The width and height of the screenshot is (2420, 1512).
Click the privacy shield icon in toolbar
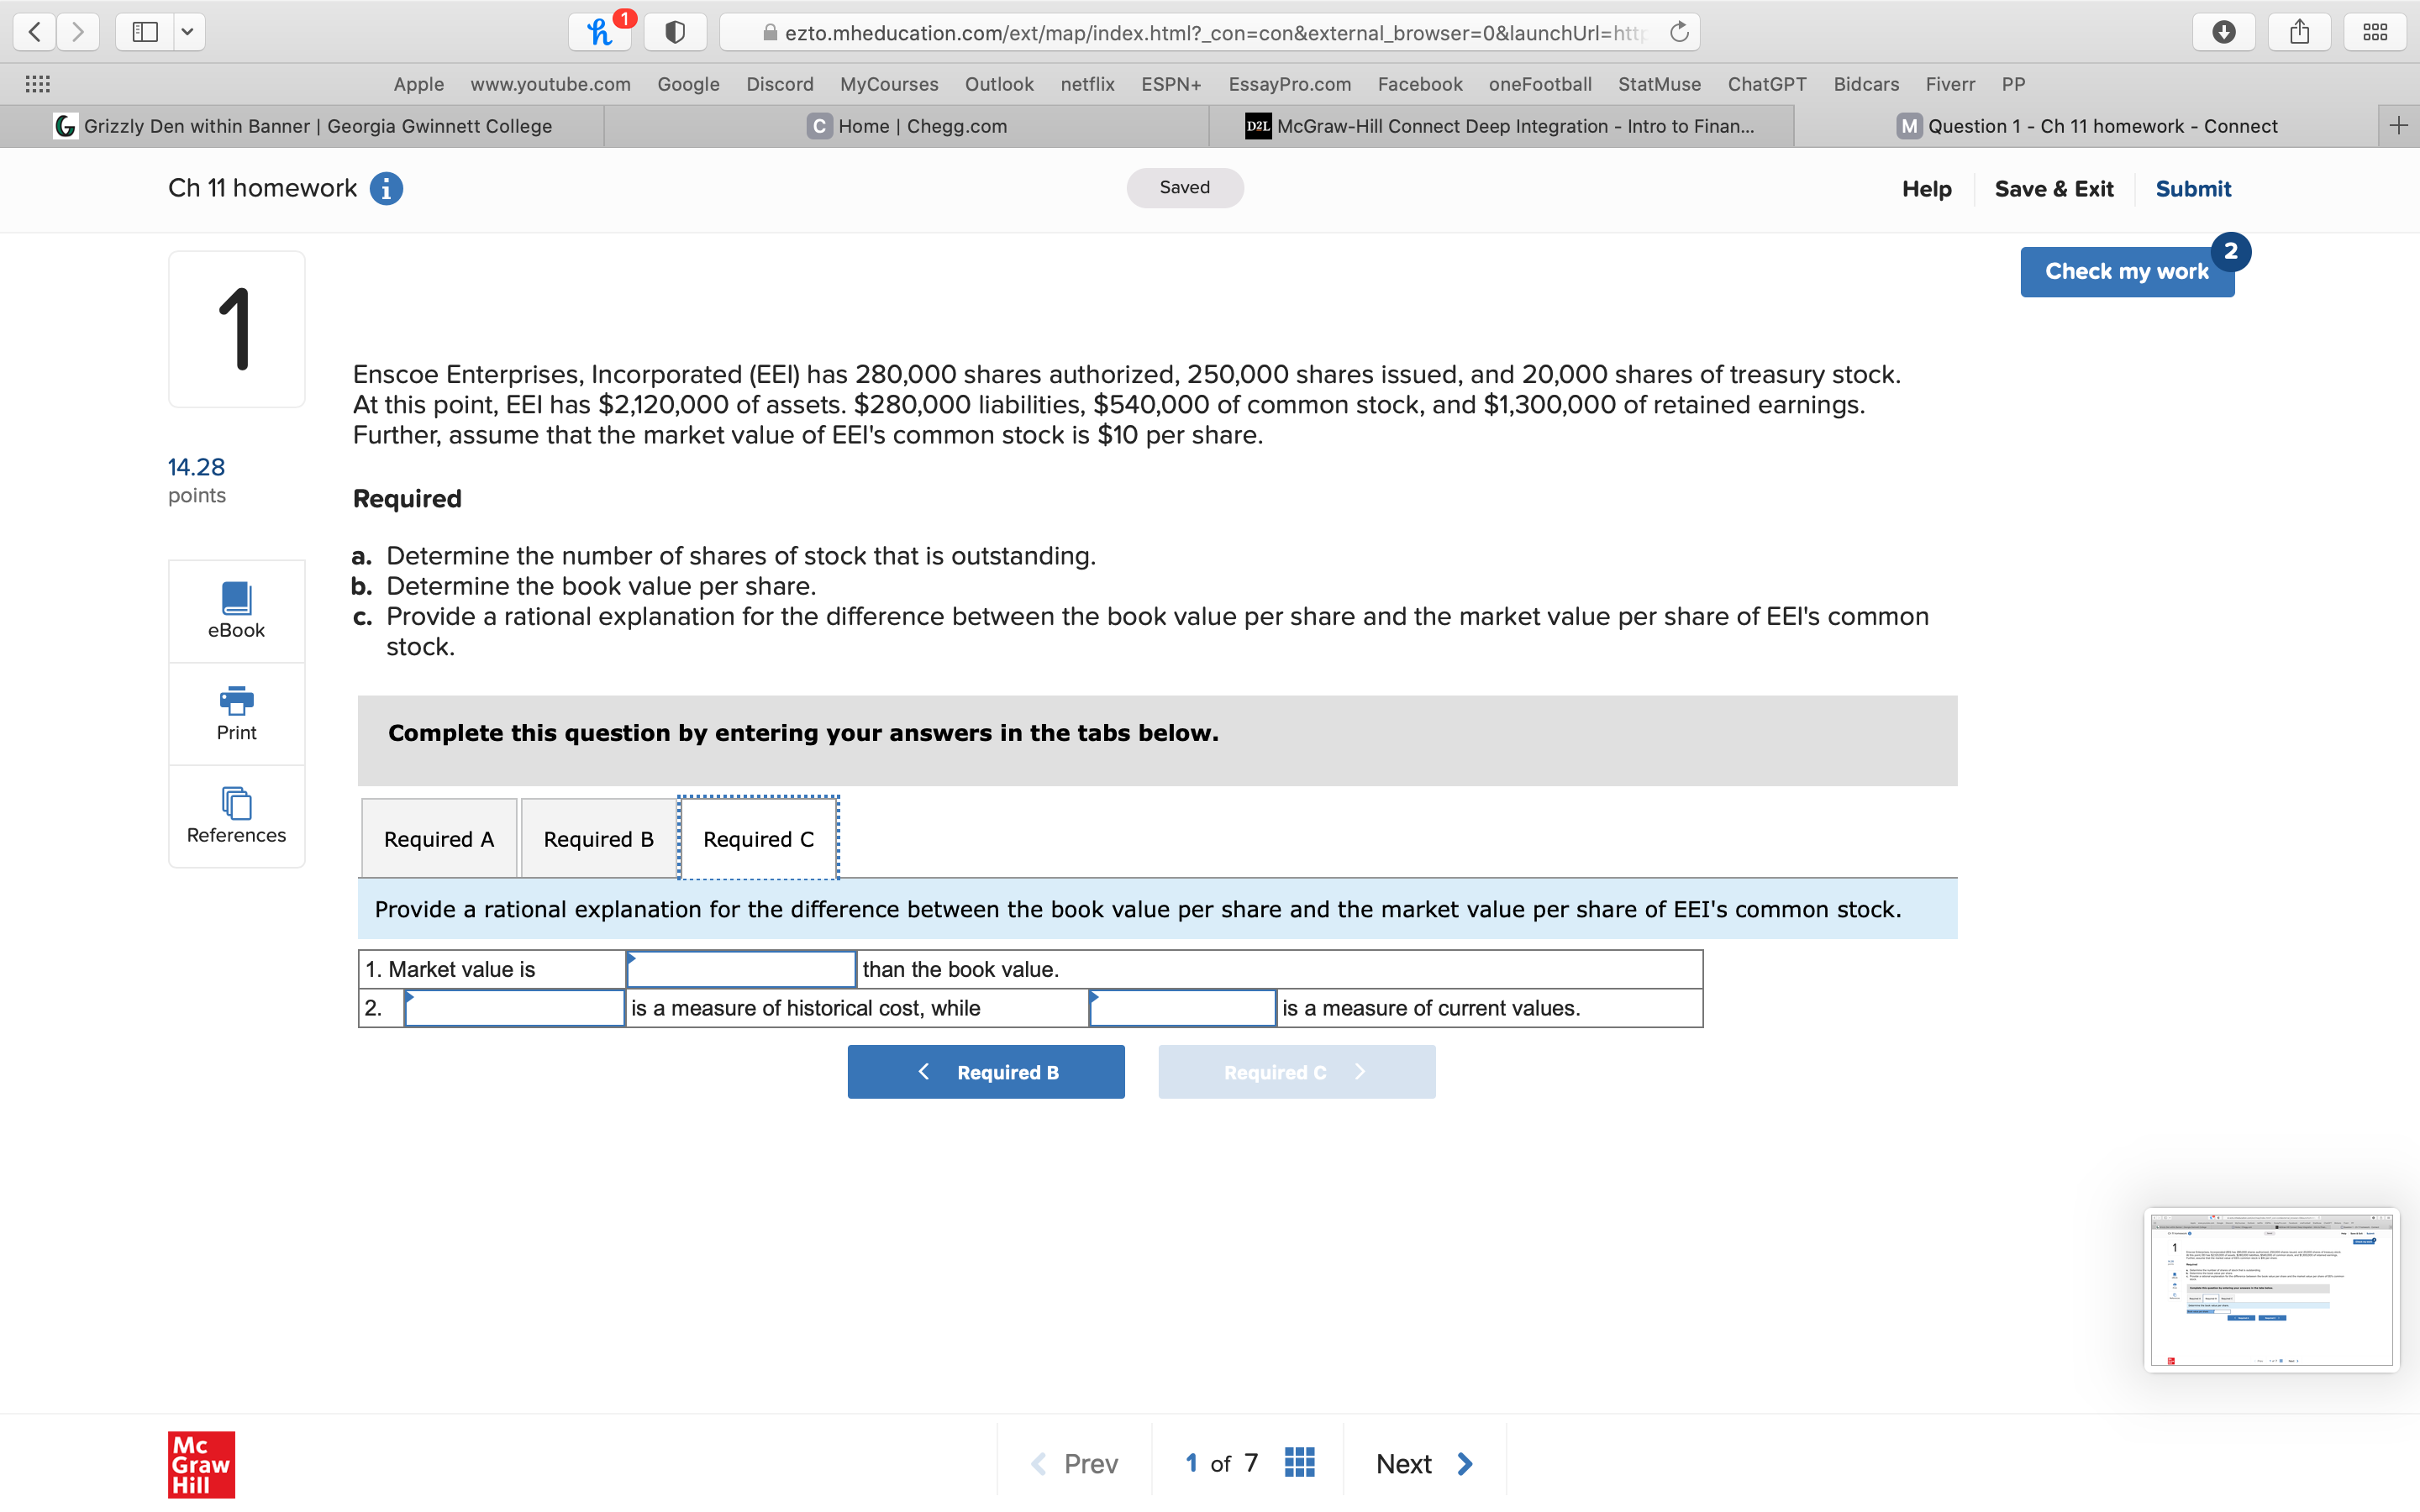(675, 31)
